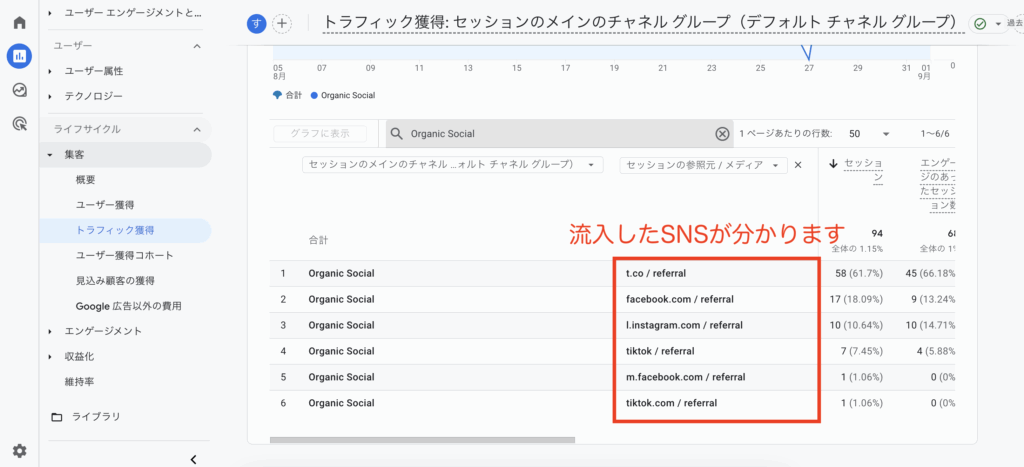Click the green check status icon
The image size is (1024, 467).
(980, 24)
